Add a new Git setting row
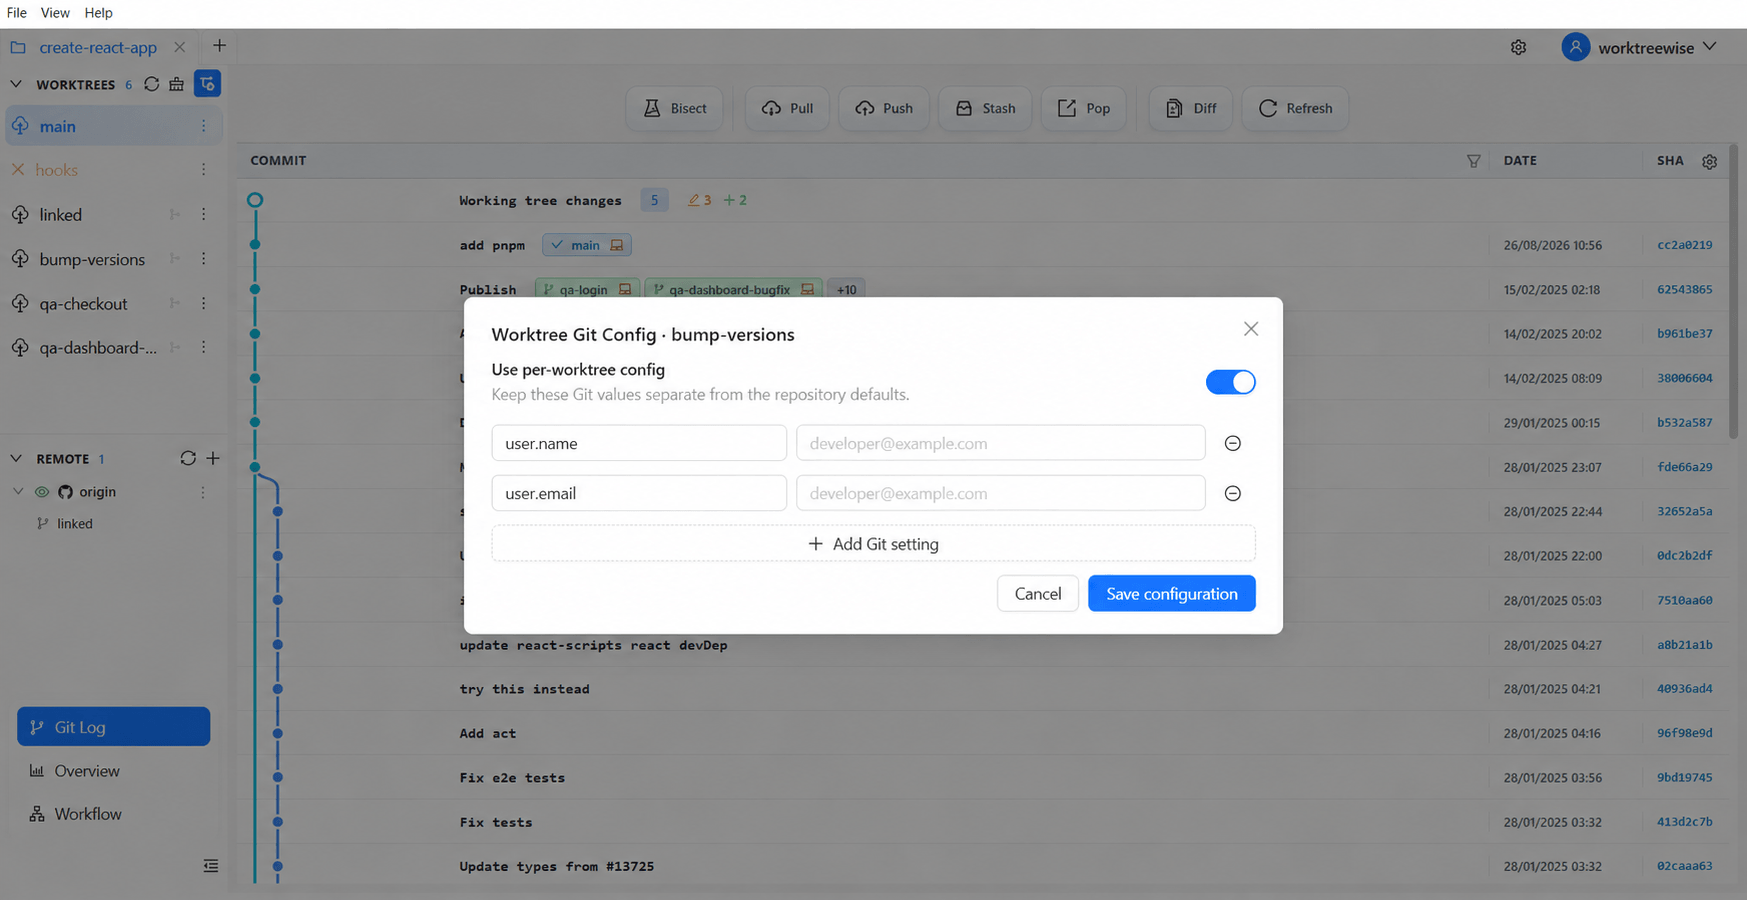The height and width of the screenshot is (900, 1747). coord(873,544)
